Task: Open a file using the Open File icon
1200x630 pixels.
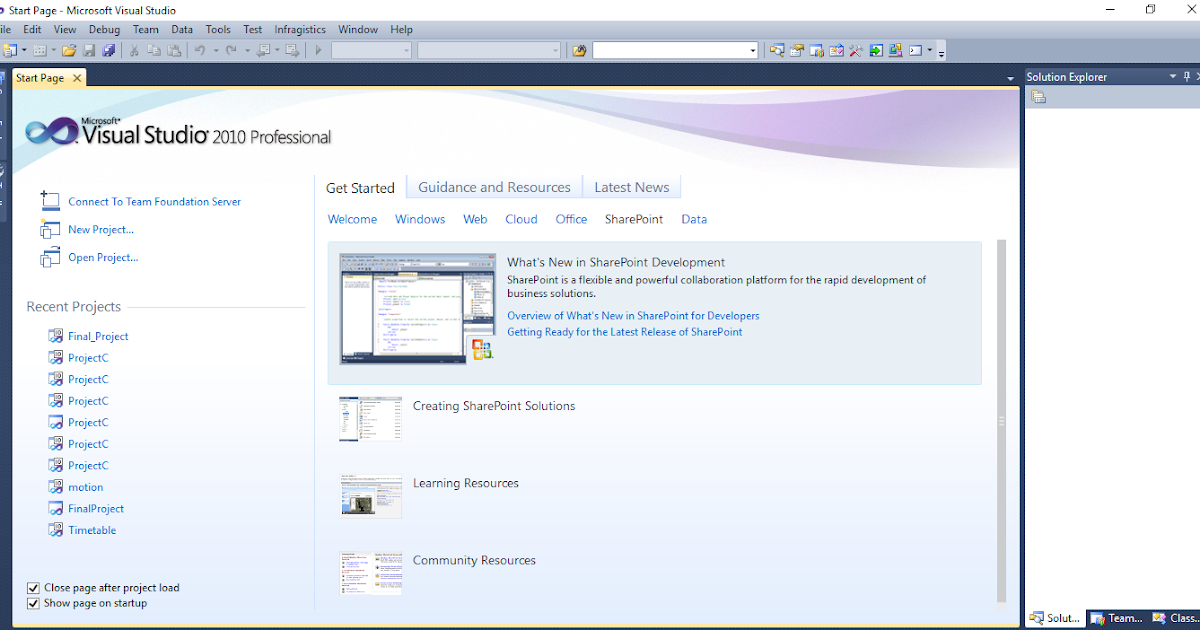Action: pos(69,50)
